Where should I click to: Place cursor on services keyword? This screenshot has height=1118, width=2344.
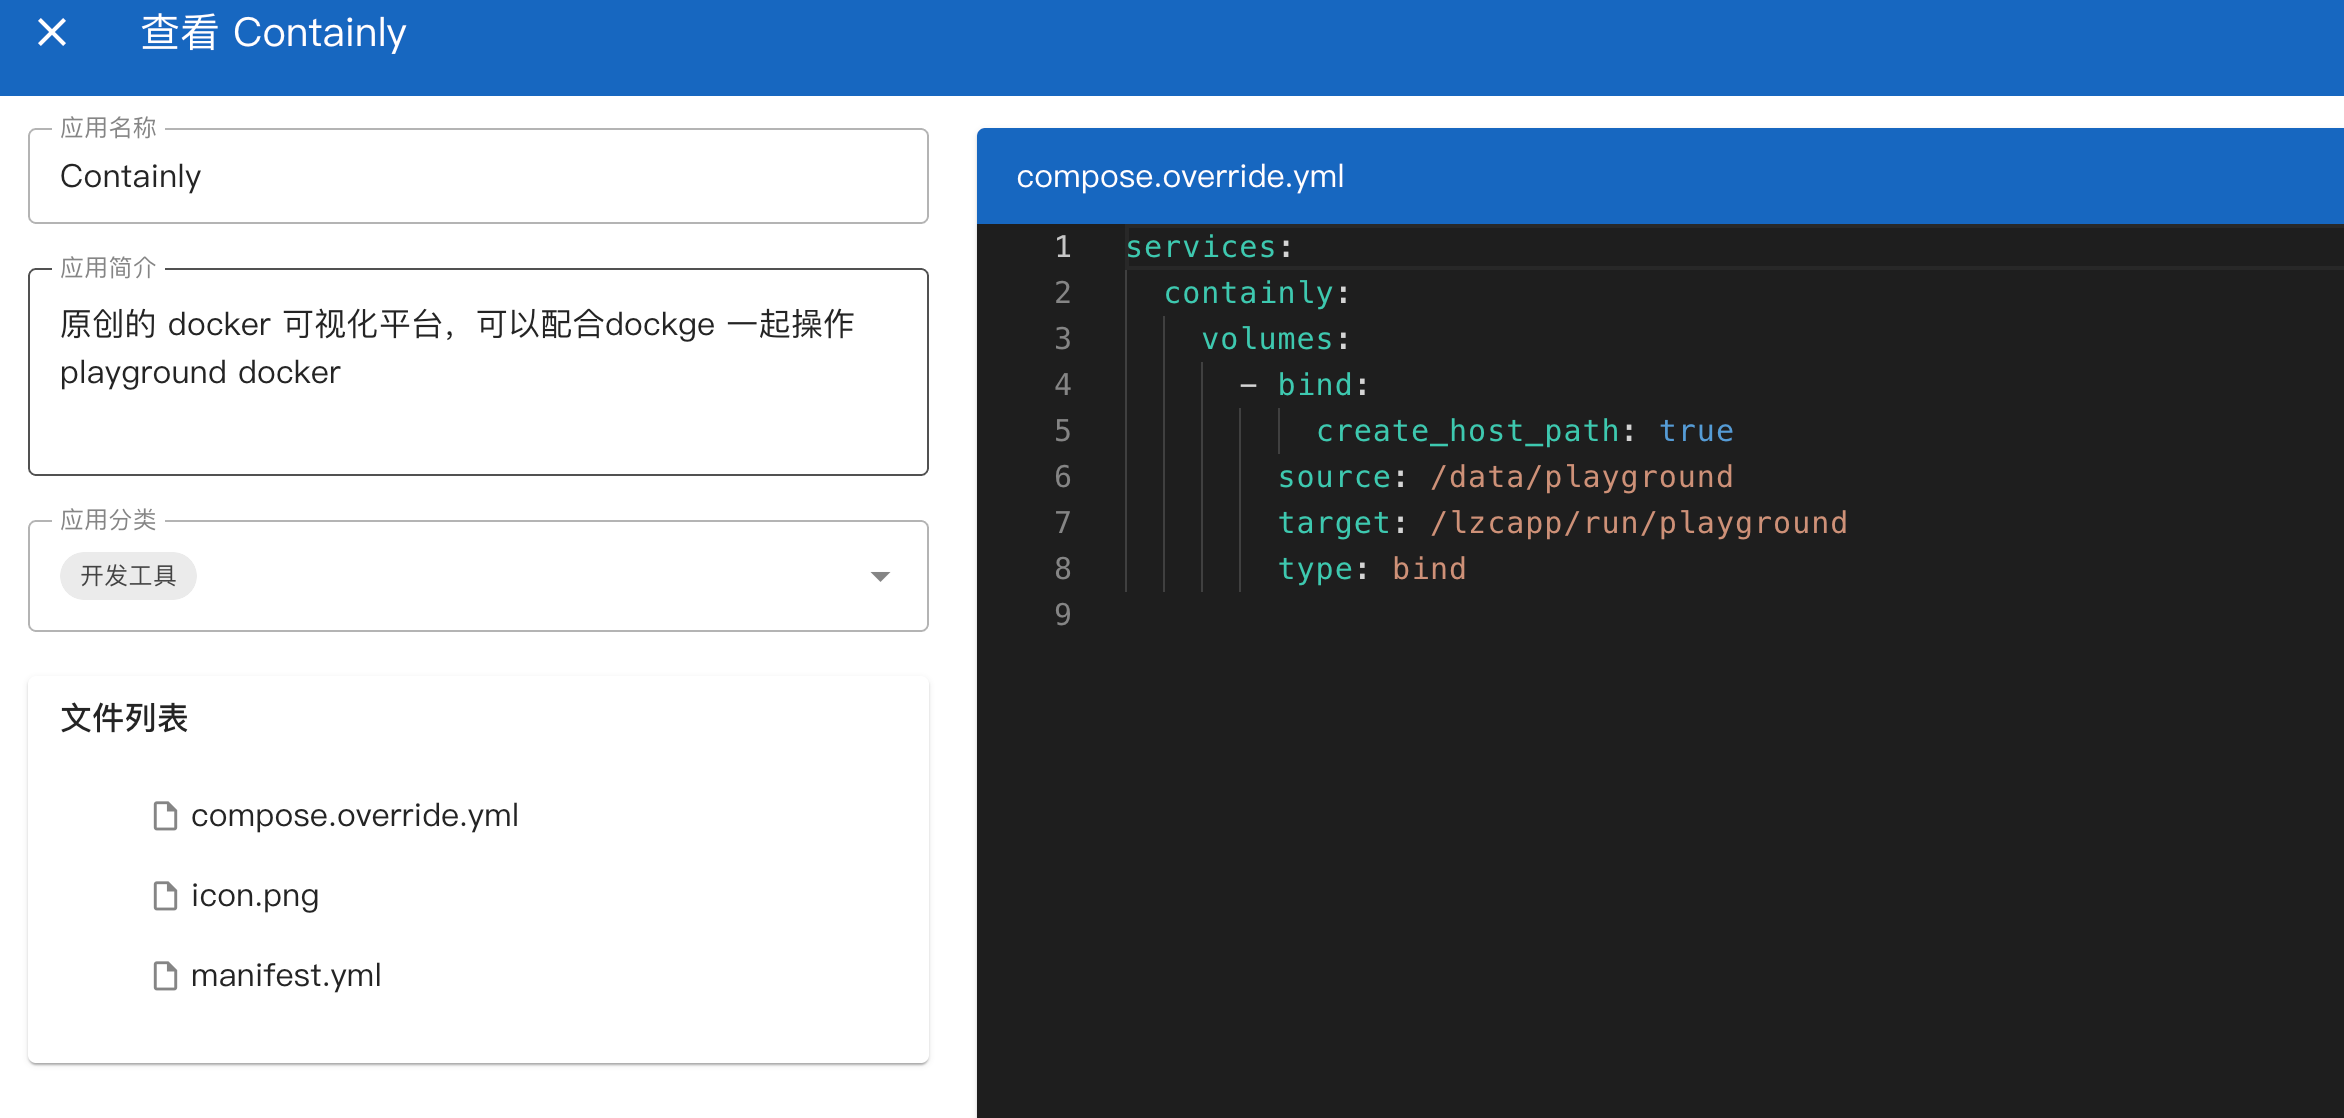1200,247
